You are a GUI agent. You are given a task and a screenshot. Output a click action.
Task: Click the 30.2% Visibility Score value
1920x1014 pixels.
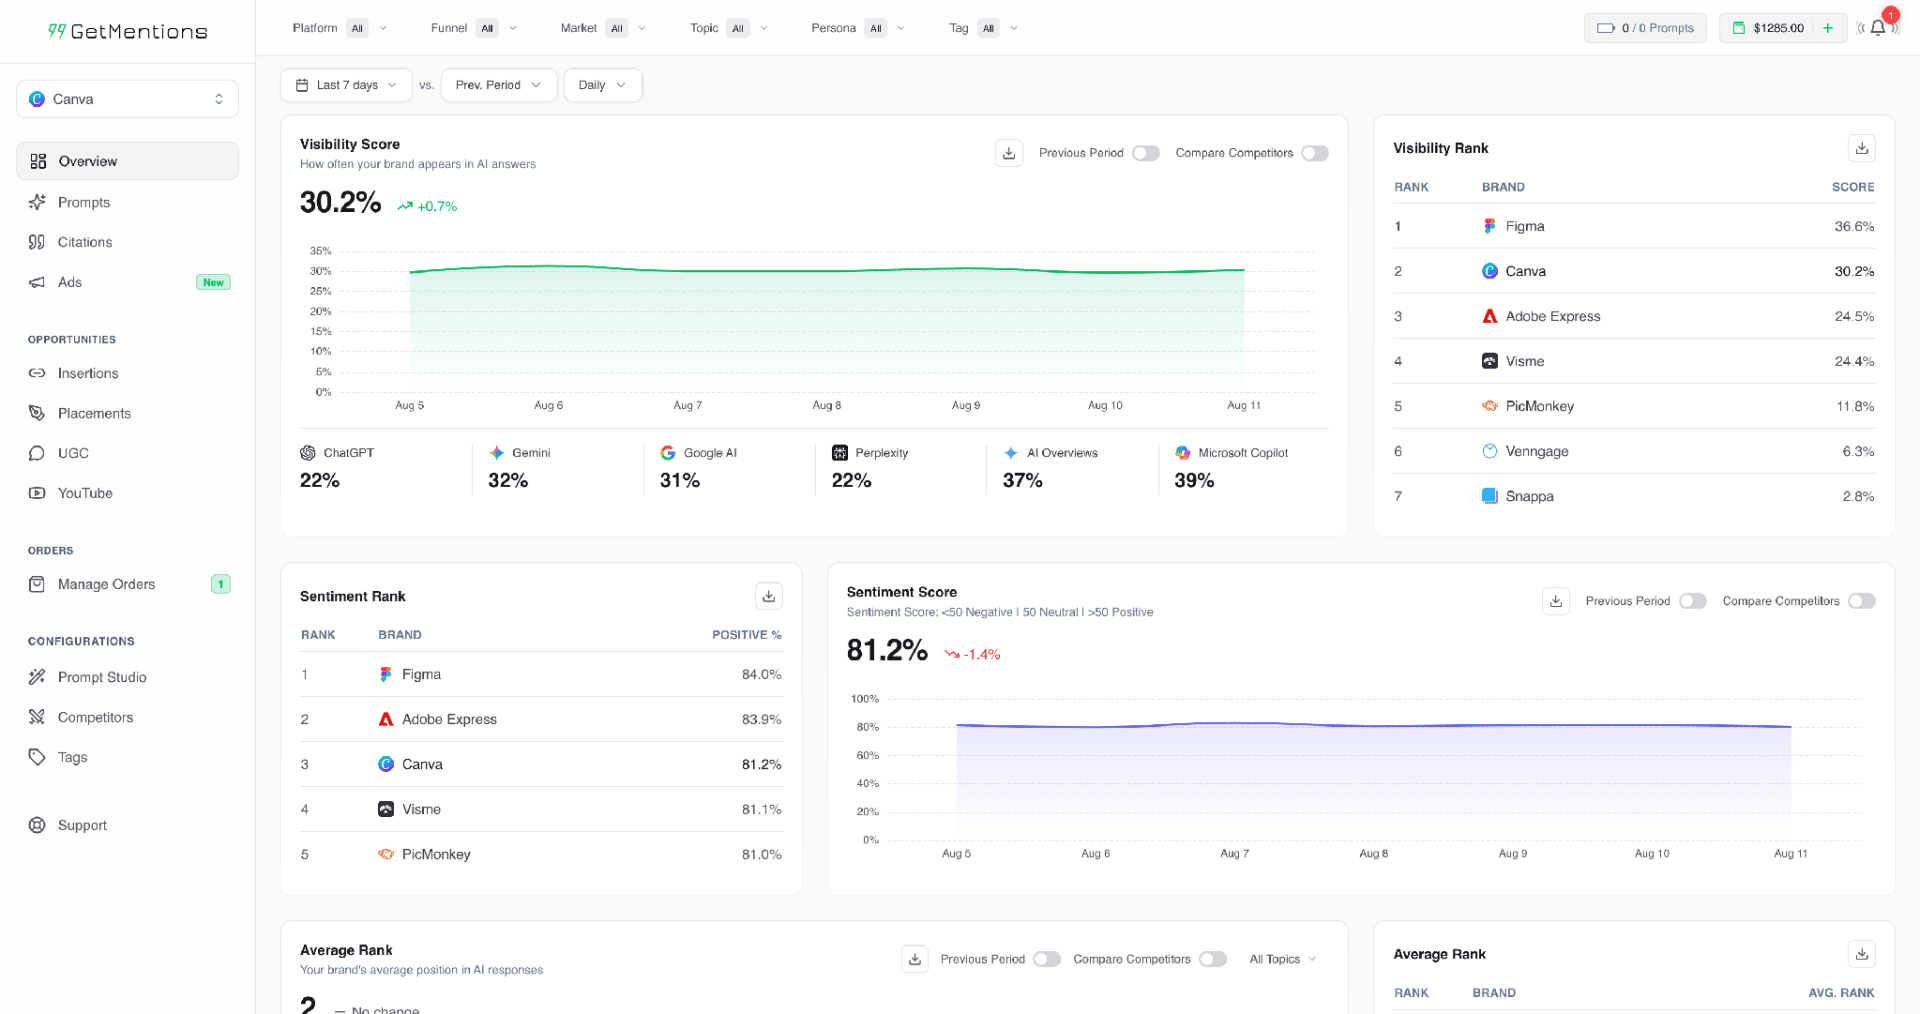pos(340,202)
